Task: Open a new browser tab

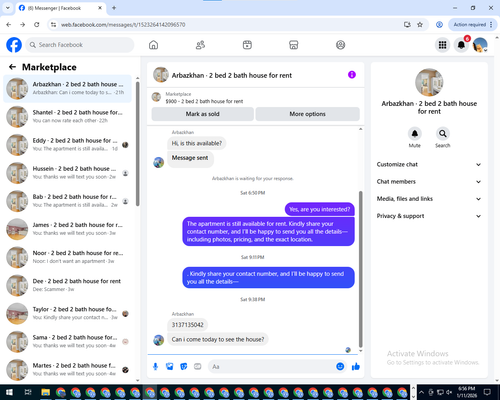Action: pos(114,8)
